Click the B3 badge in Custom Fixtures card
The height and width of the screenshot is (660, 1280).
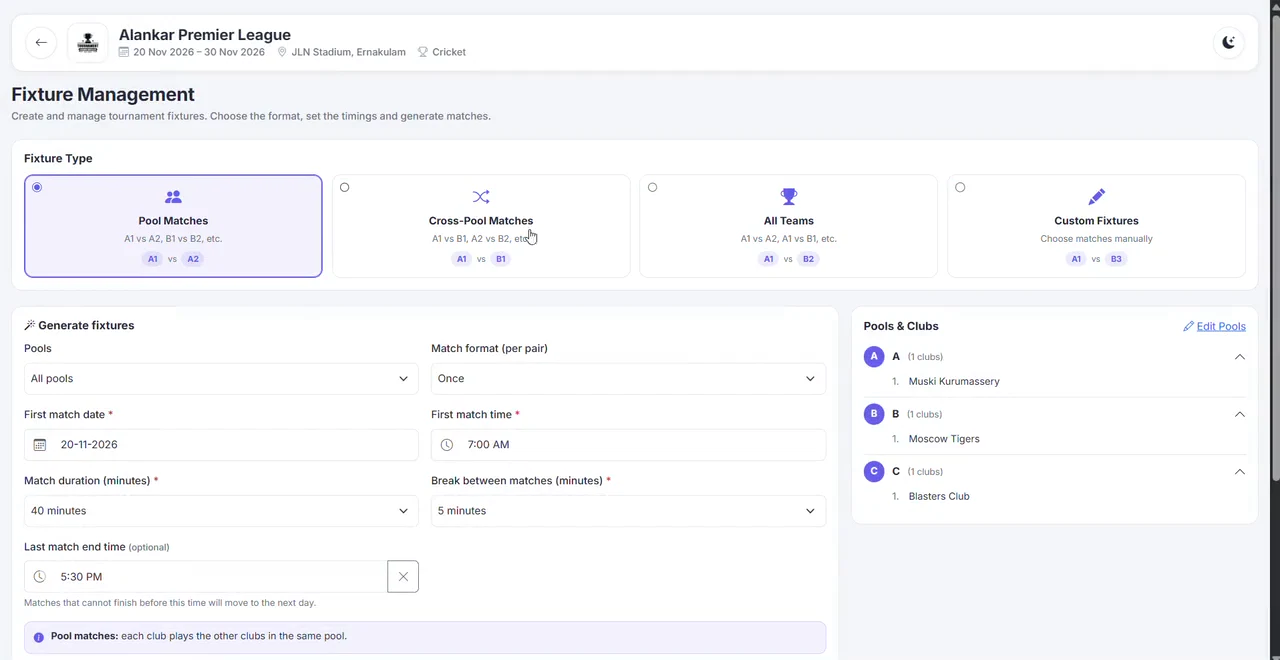1116,259
